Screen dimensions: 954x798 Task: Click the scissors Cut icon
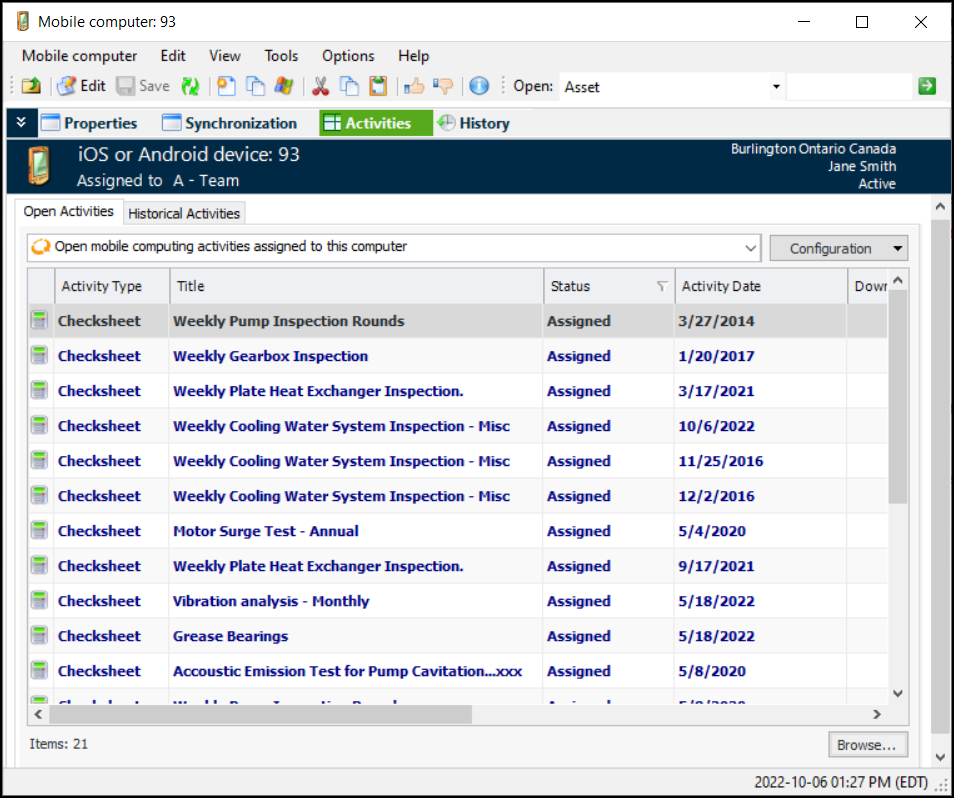[x=321, y=86]
